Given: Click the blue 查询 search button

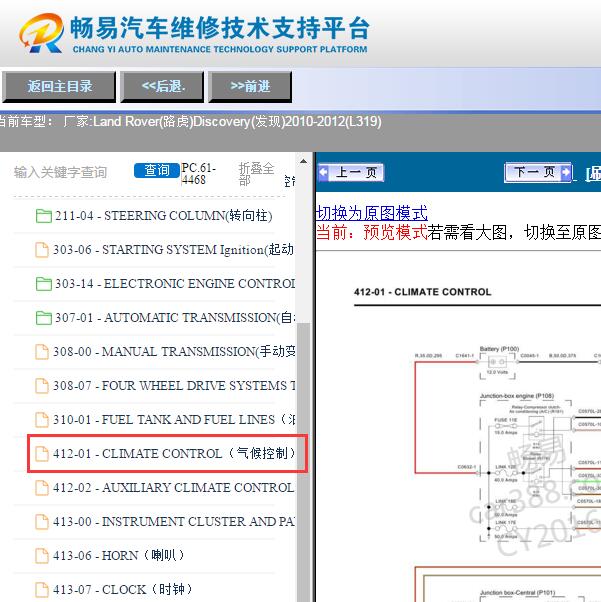Looking at the screenshot, I should [x=157, y=170].
